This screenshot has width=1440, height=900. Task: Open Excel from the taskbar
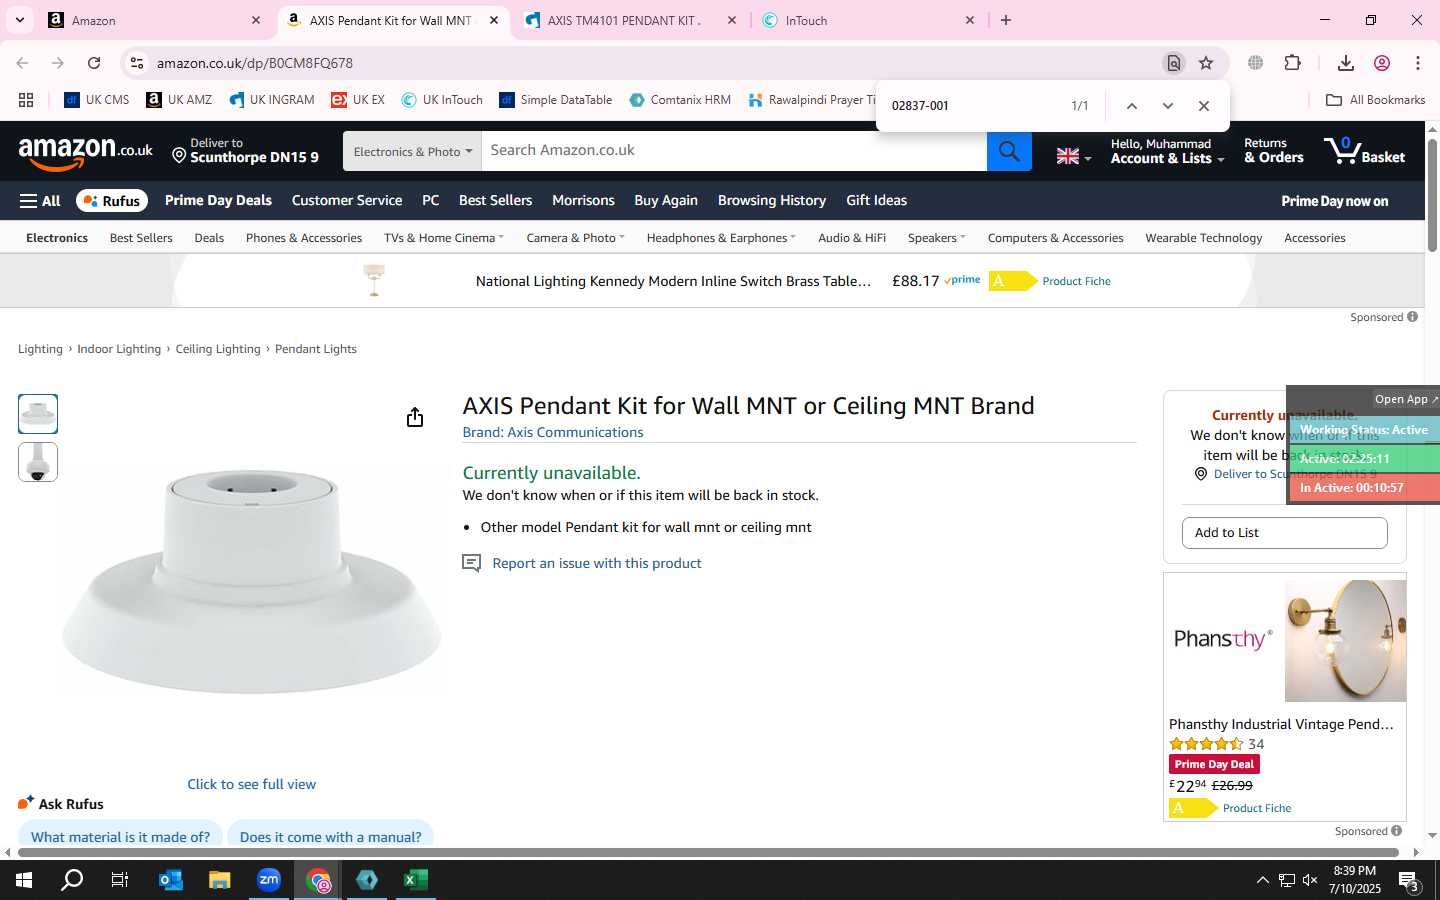(416, 880)
